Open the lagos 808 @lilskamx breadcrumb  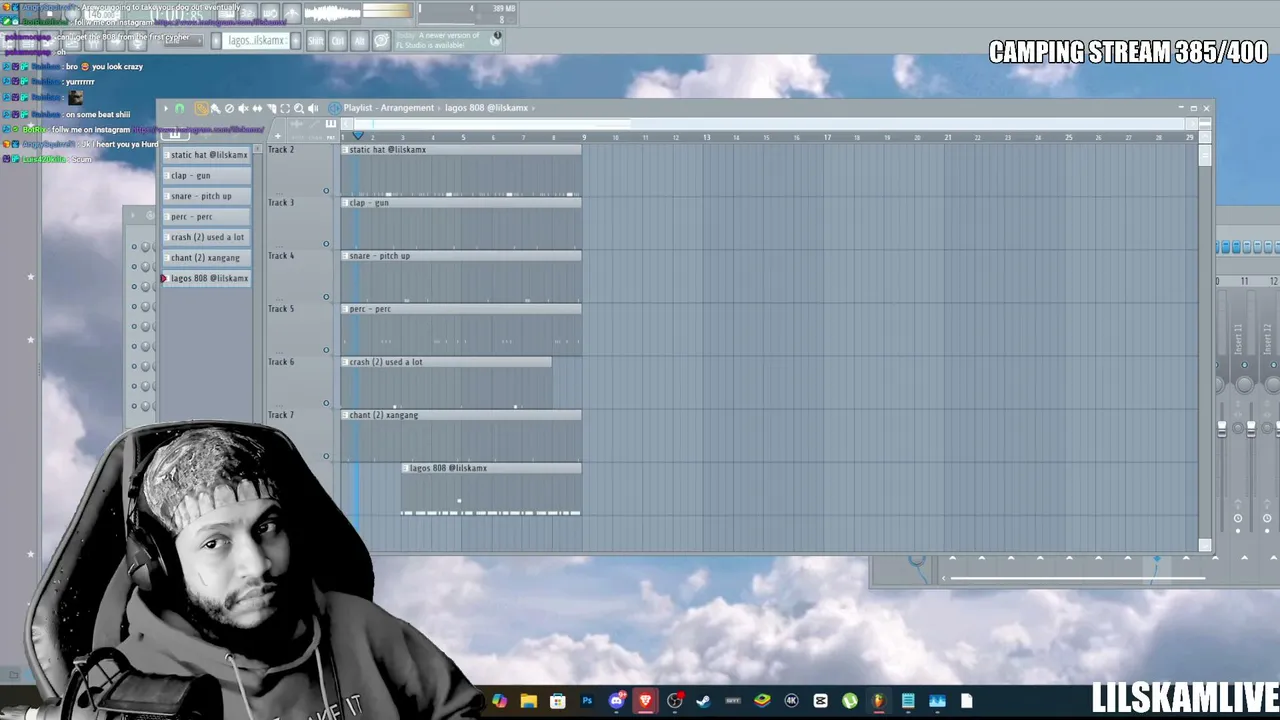coord(486,108)
